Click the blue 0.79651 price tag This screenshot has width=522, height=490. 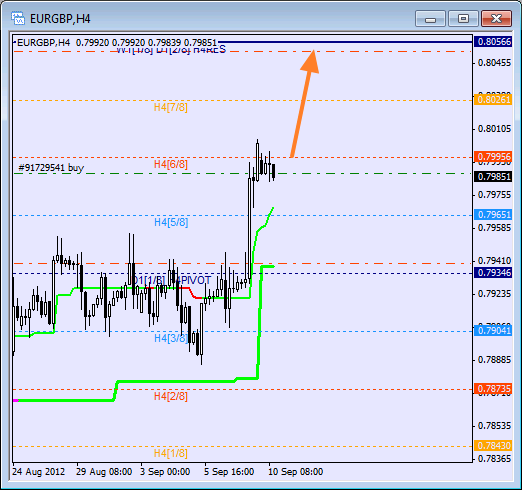(493, 215)
